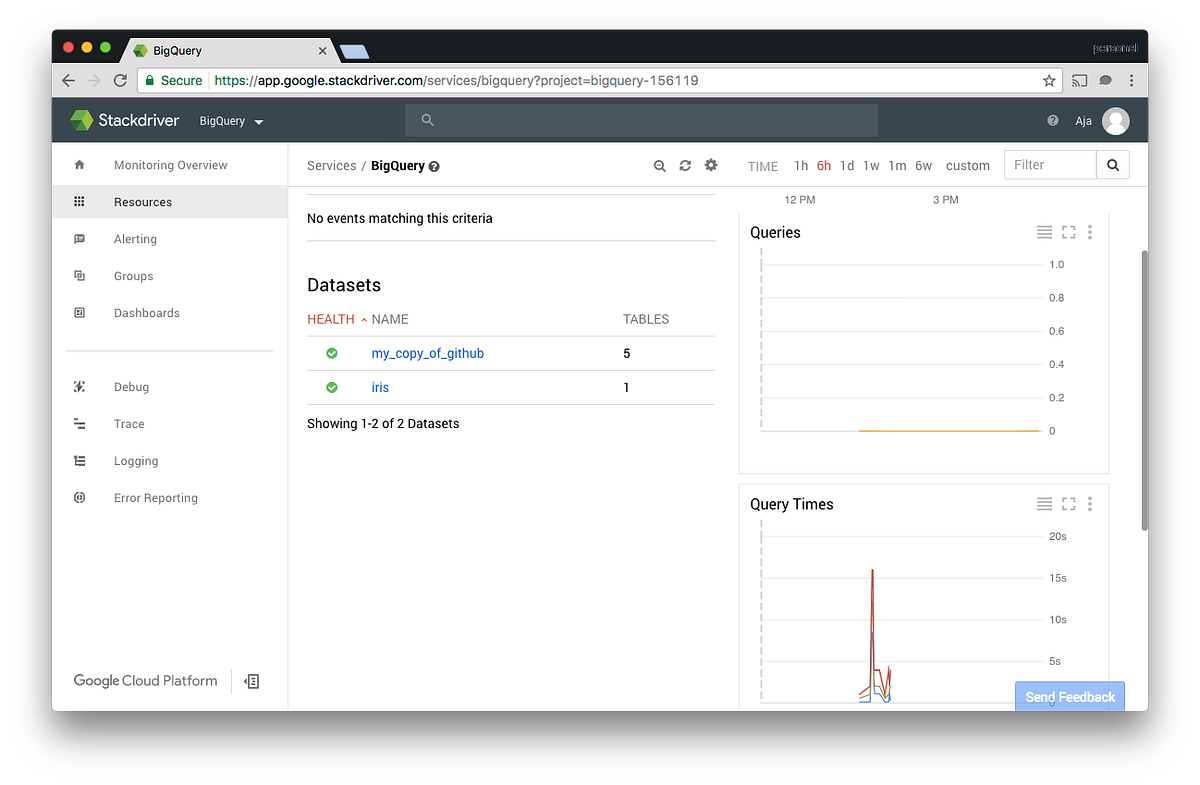The width and height of the screenshot is (1200, 785).
Task: Switch the time range to 1d
Action: tap(847, 166)
